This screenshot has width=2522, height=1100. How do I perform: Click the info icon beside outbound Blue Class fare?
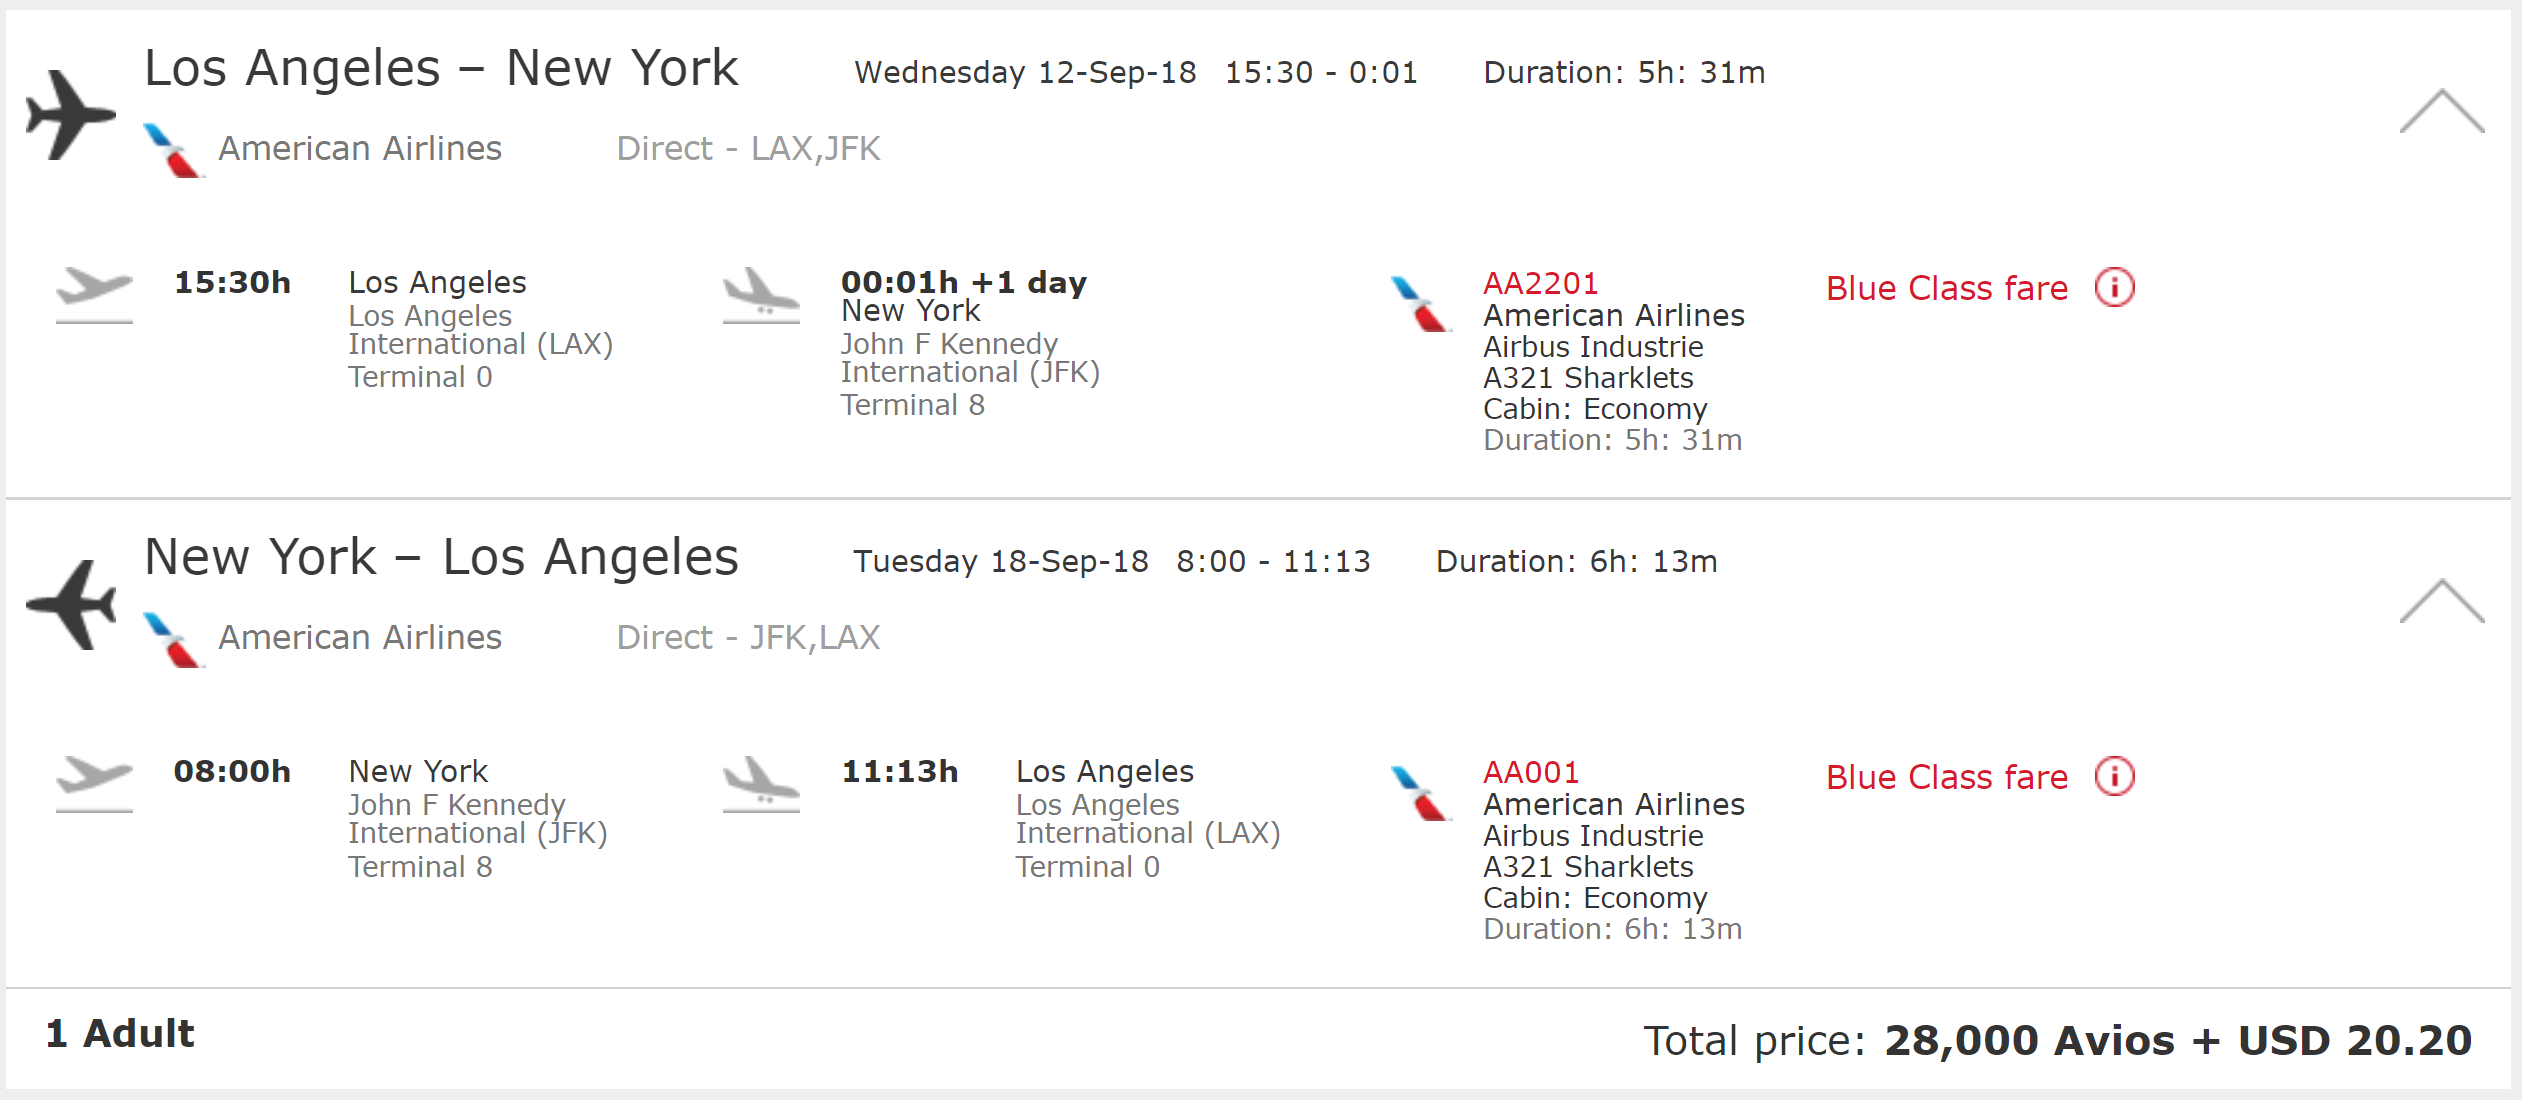click(x=2114, y=288)
